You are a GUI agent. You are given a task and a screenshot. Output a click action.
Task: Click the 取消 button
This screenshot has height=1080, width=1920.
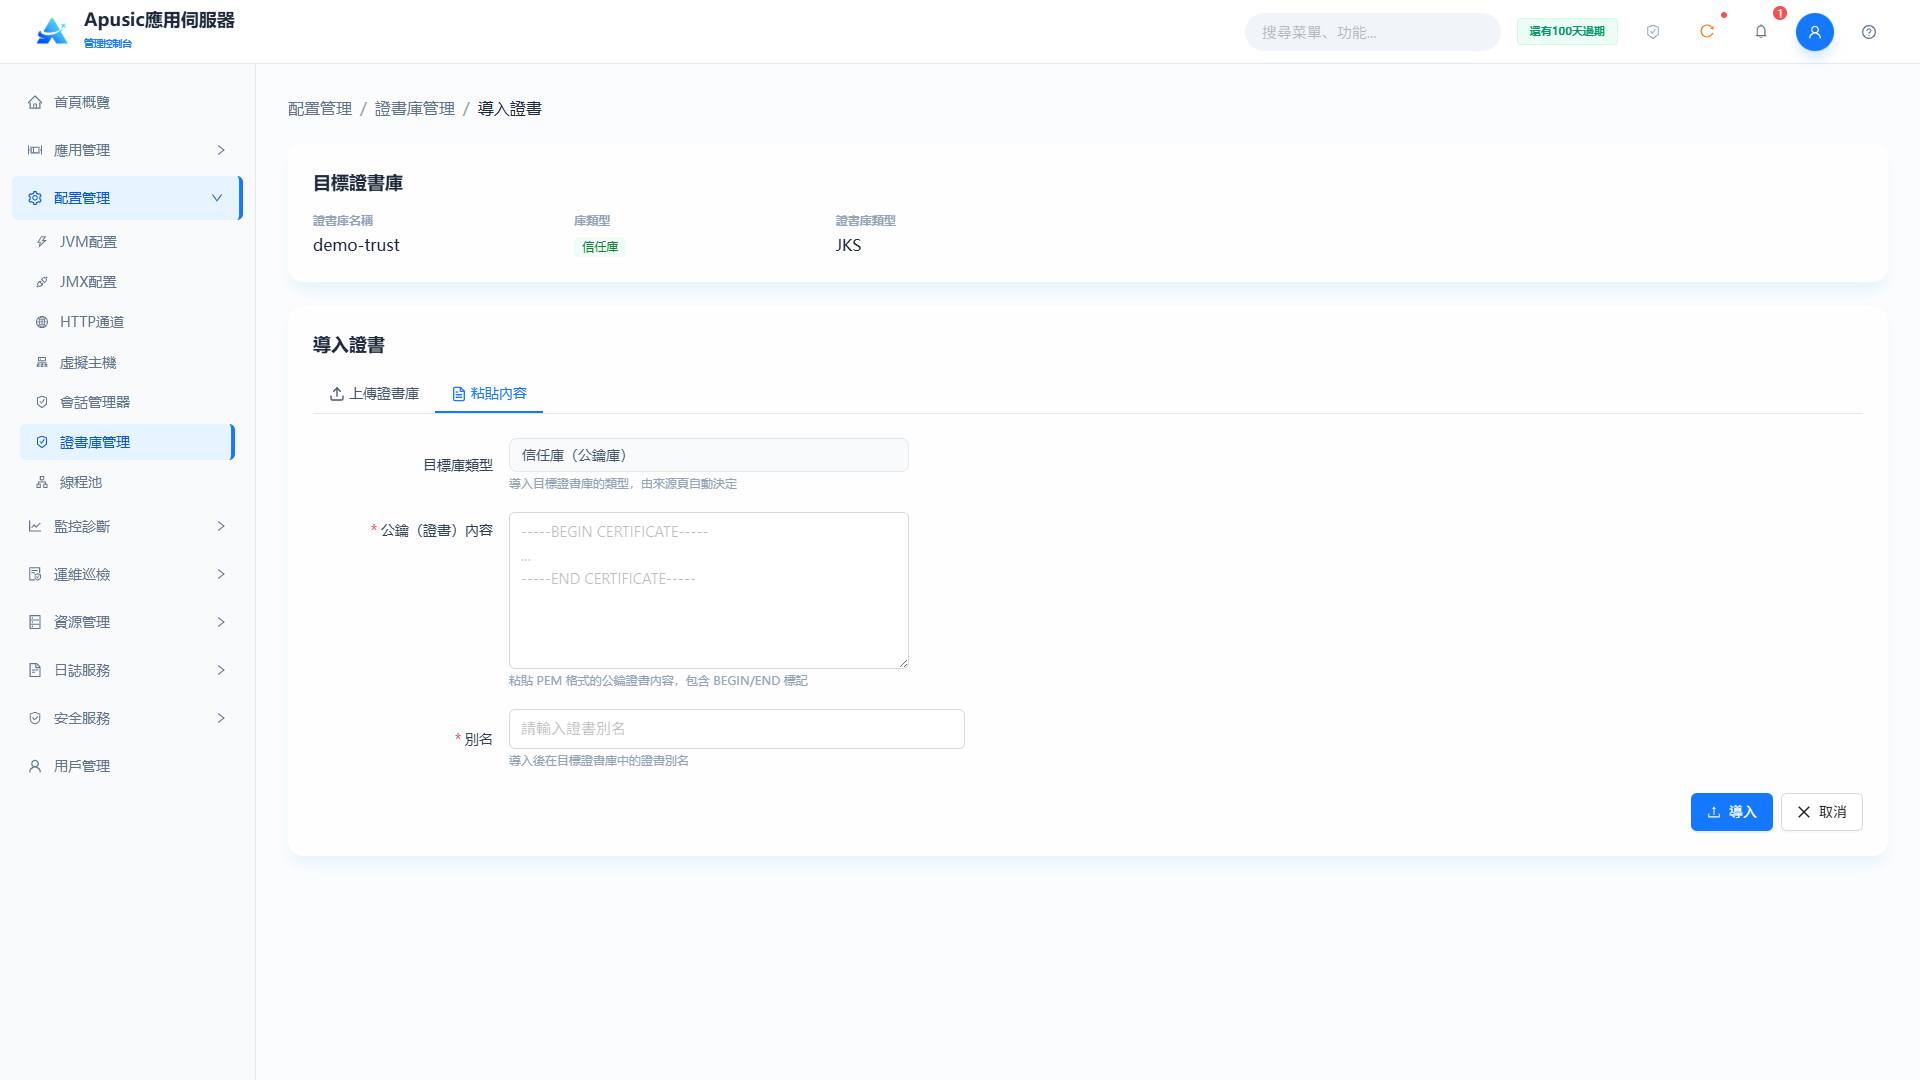pyautogui.click(x=1821, y=812)
